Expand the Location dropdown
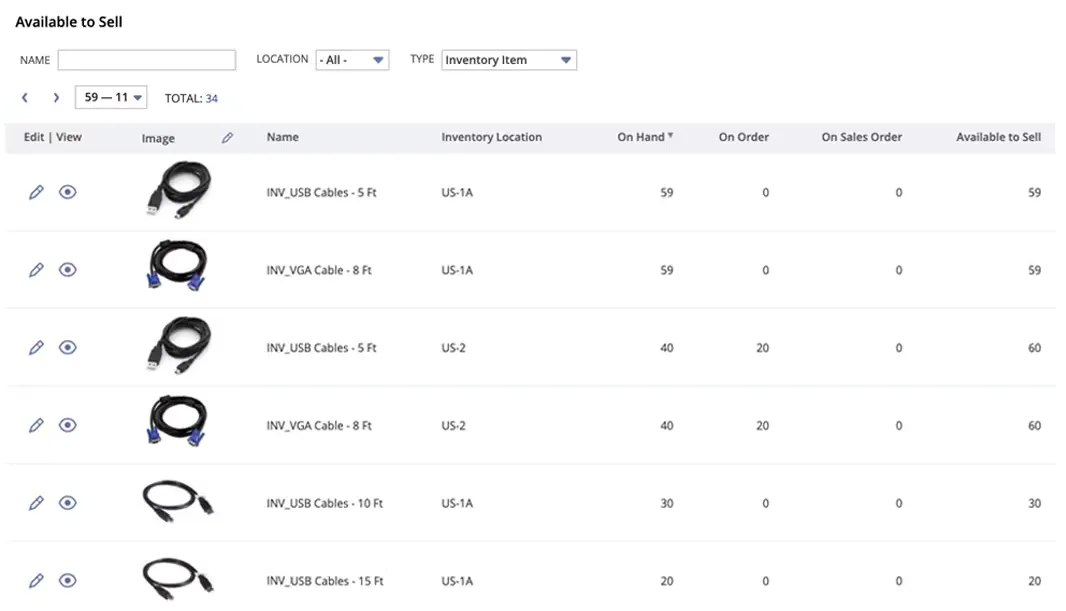The height and width of the screenshot is (611, 1066). click(352, 60)
